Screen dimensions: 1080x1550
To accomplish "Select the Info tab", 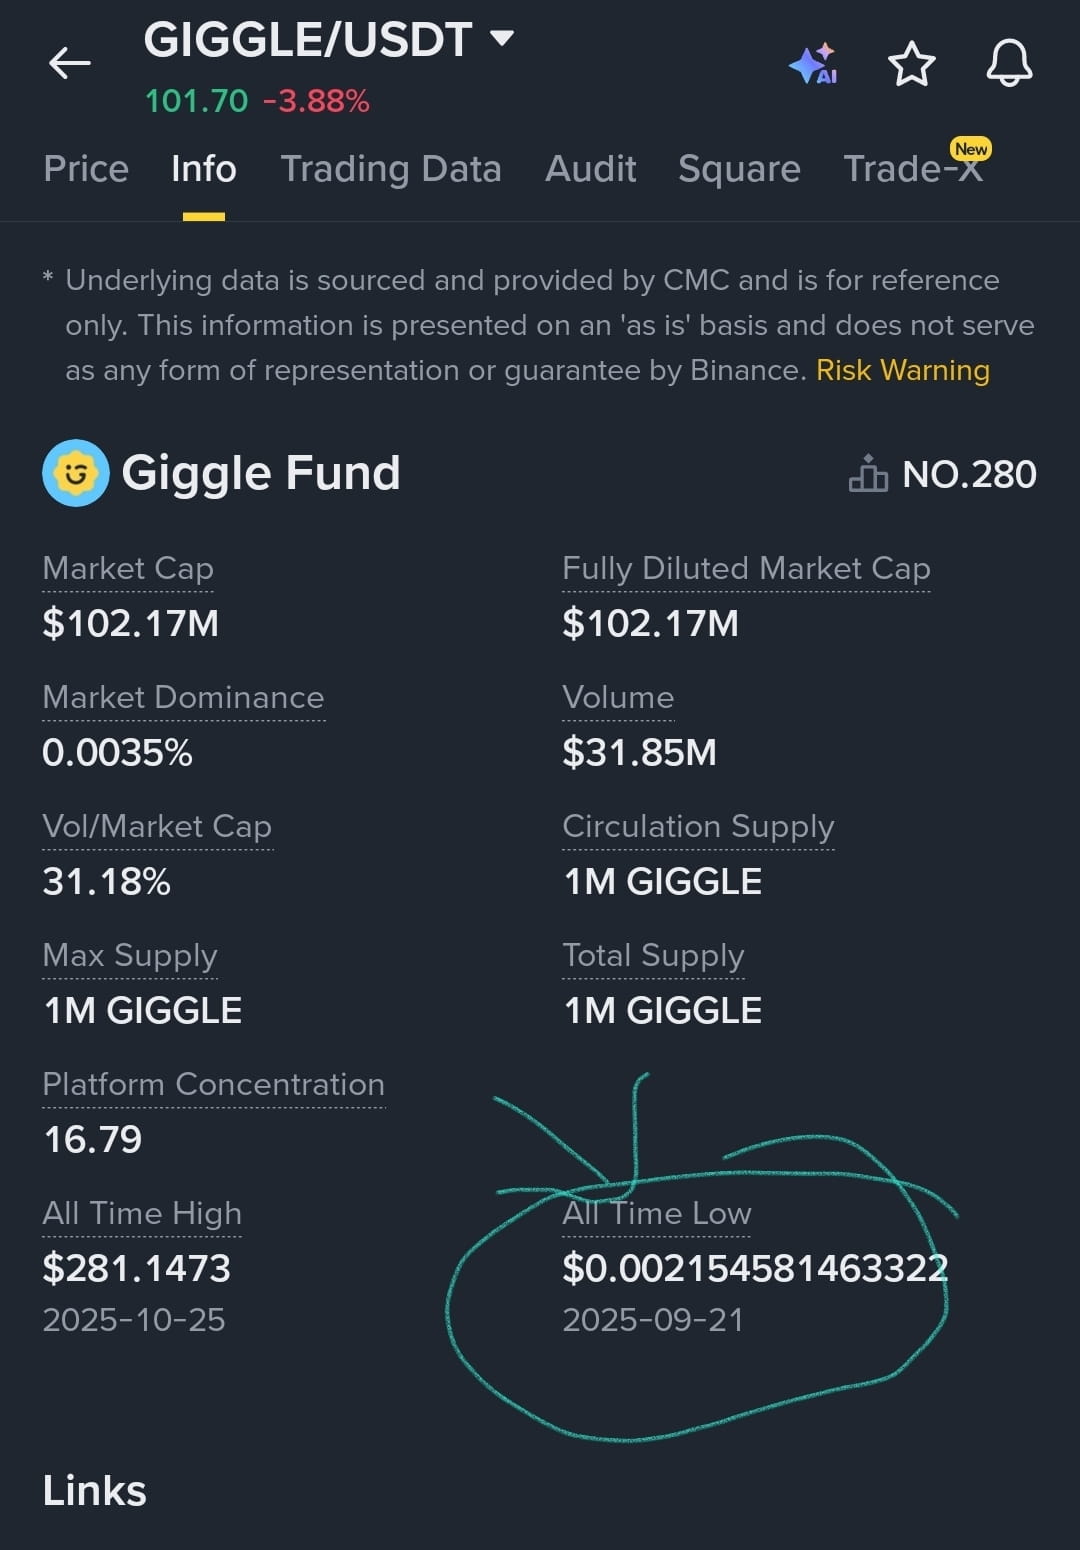I will tap(203, 168).
